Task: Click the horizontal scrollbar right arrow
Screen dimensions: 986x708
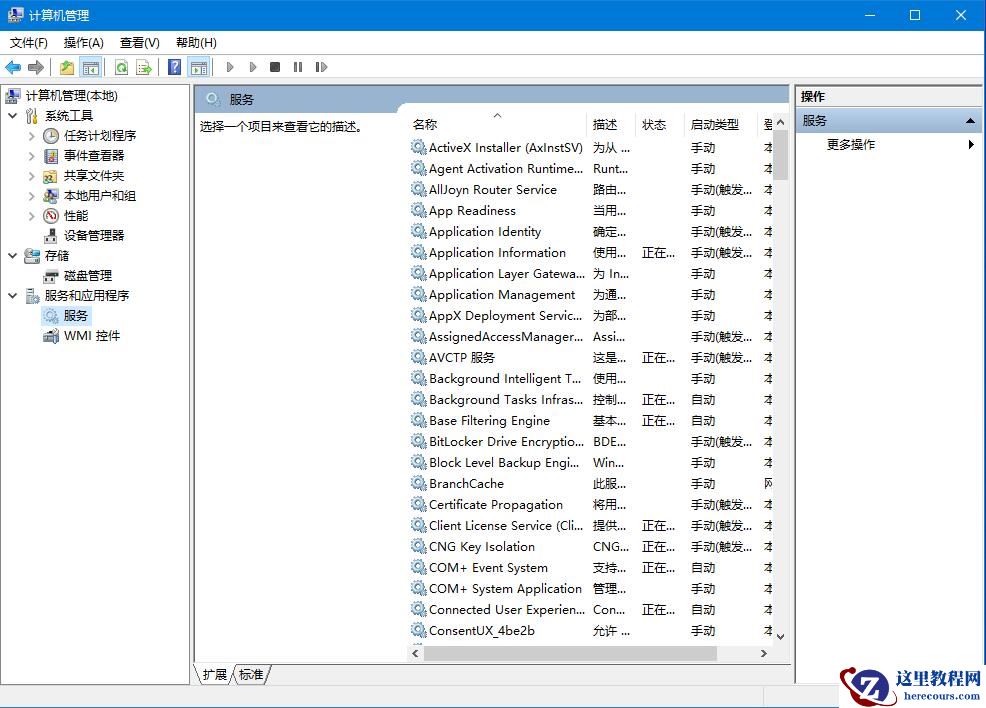Action: pos(763,651)
